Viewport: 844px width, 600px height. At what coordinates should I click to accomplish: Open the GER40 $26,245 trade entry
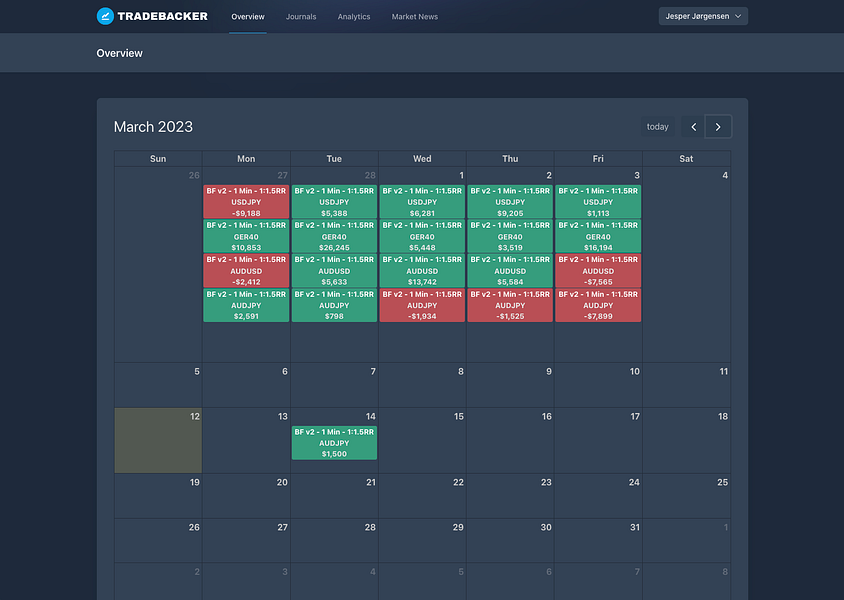pyautogui.click(x=334, y=236)
